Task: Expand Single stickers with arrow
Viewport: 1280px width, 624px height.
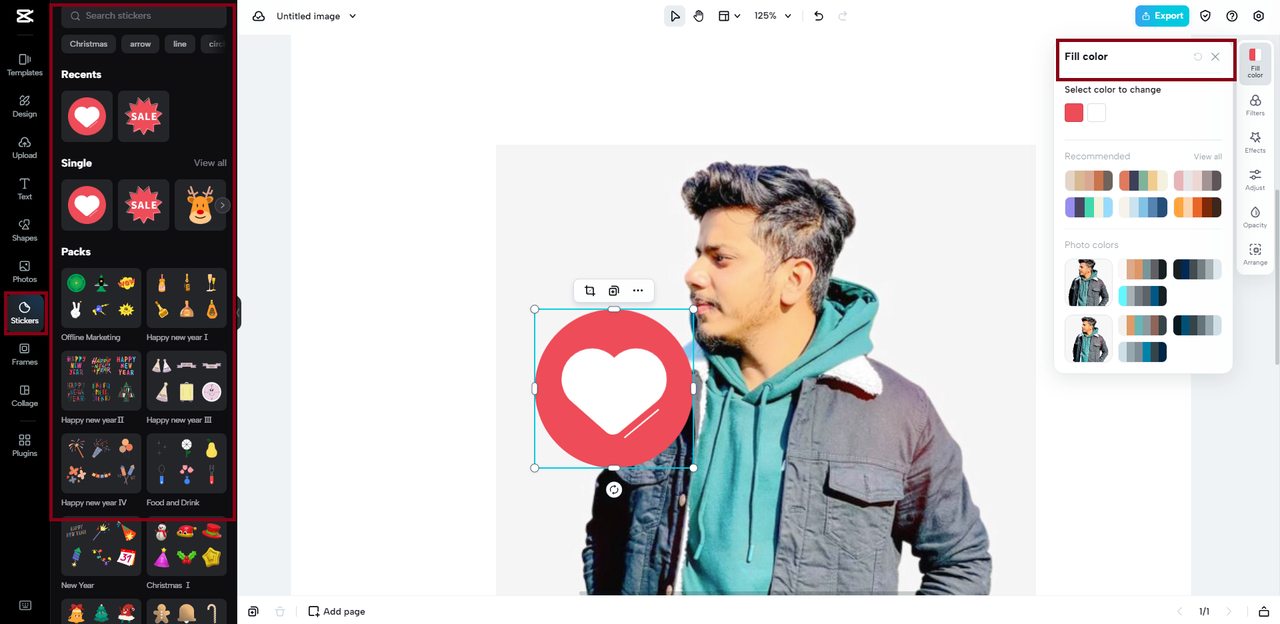Action: tap(223, 205)
